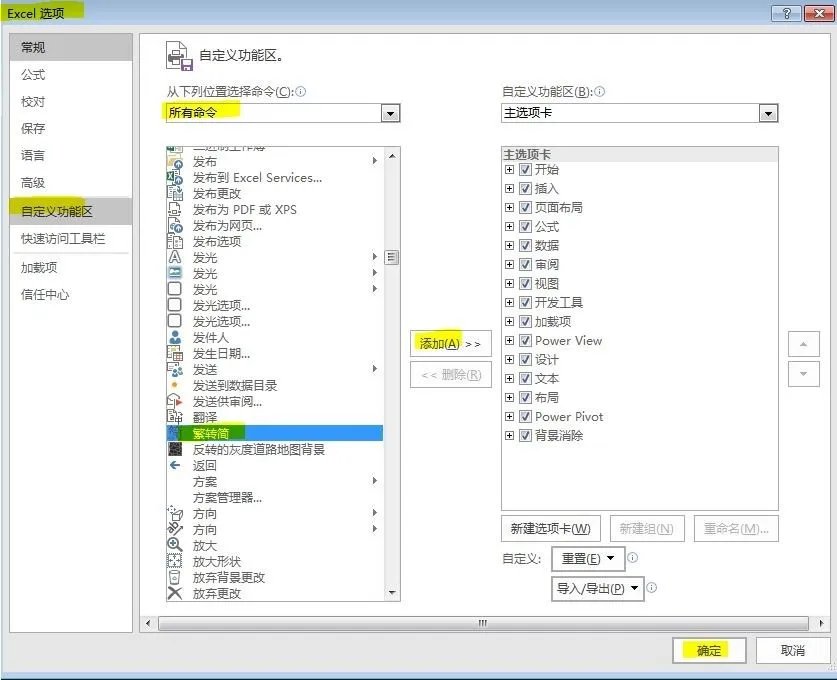Uncheck the 背景消除 tab checkbox
This screenshot has height=680, width=837.
[526, 435]
